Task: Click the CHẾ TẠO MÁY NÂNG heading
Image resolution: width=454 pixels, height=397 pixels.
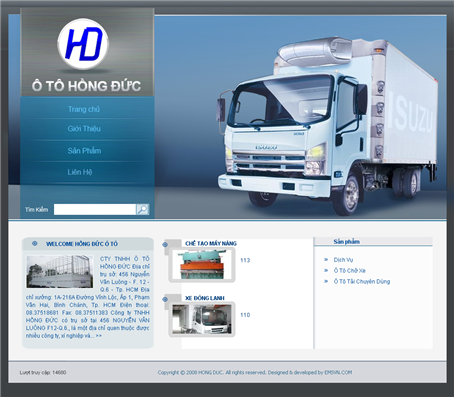Action: pos(211,244)
